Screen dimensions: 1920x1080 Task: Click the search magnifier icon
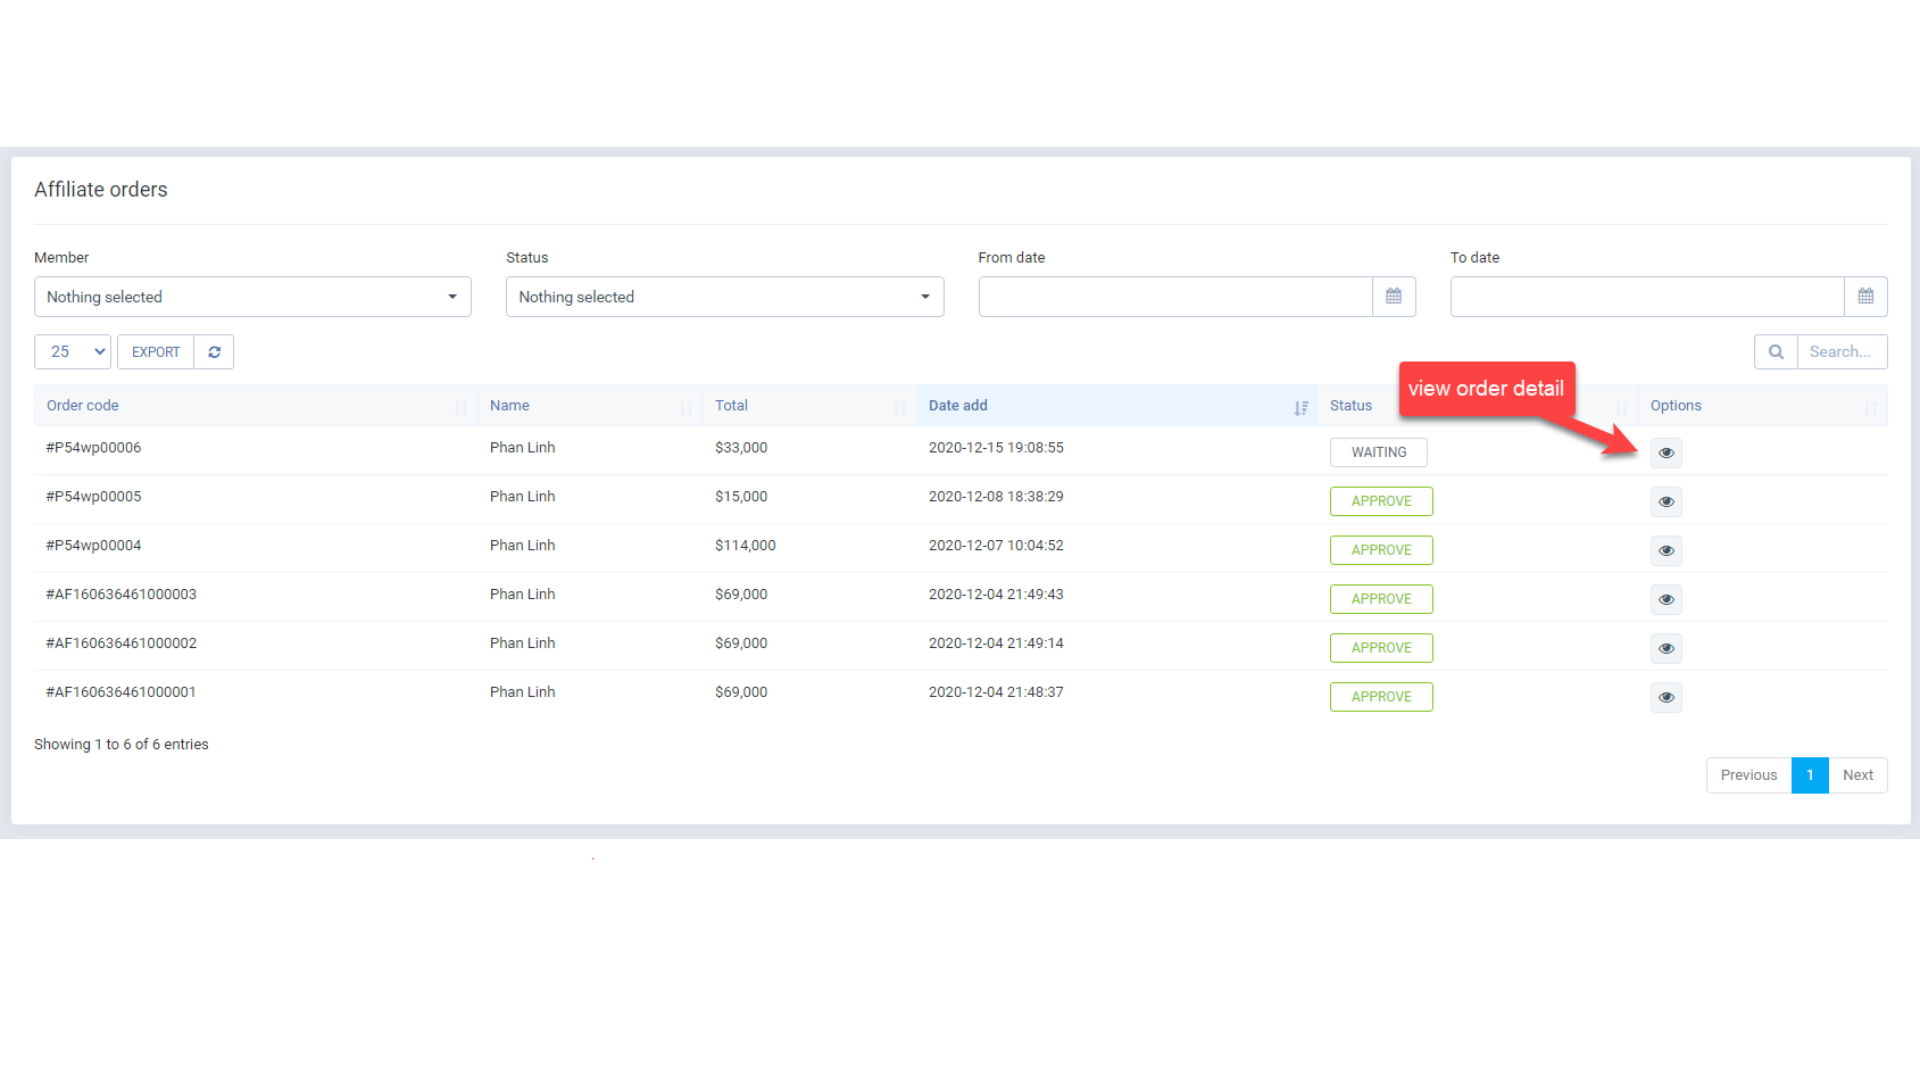[x=1775, y=351]
